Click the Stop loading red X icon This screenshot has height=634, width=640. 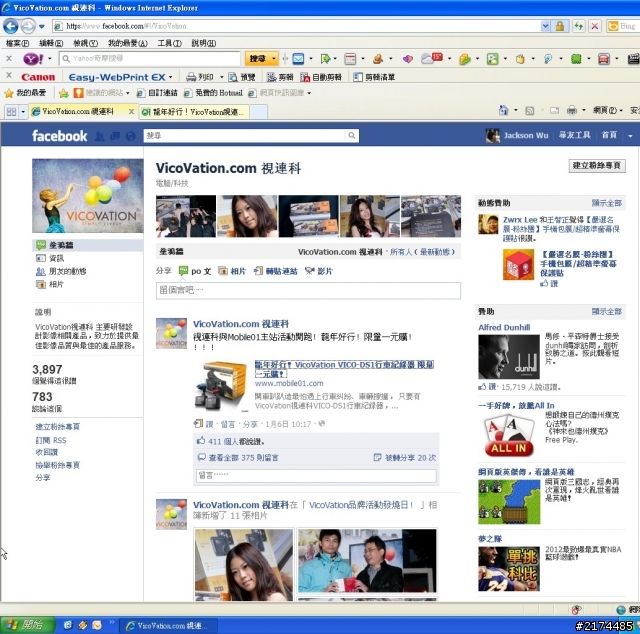[595, 27]
